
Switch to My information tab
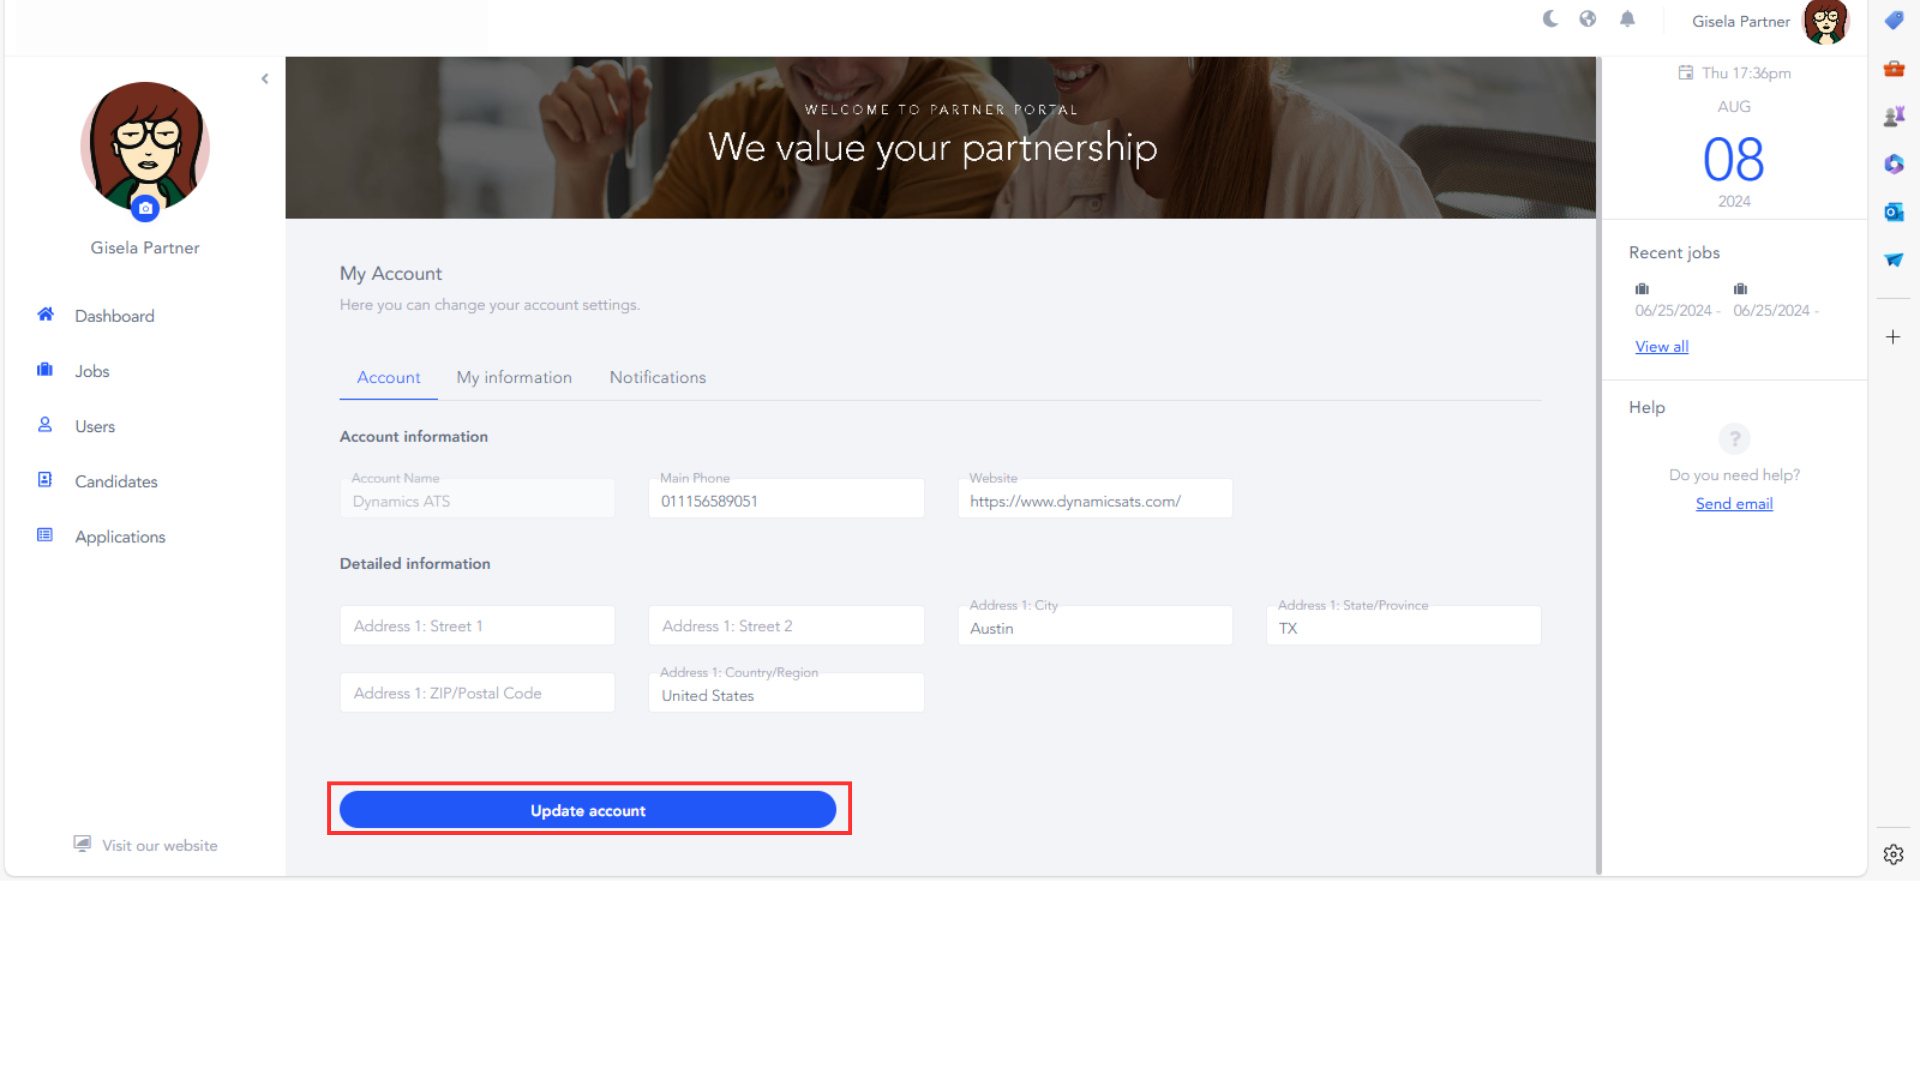pyautogui.click(x=514, y=378)
